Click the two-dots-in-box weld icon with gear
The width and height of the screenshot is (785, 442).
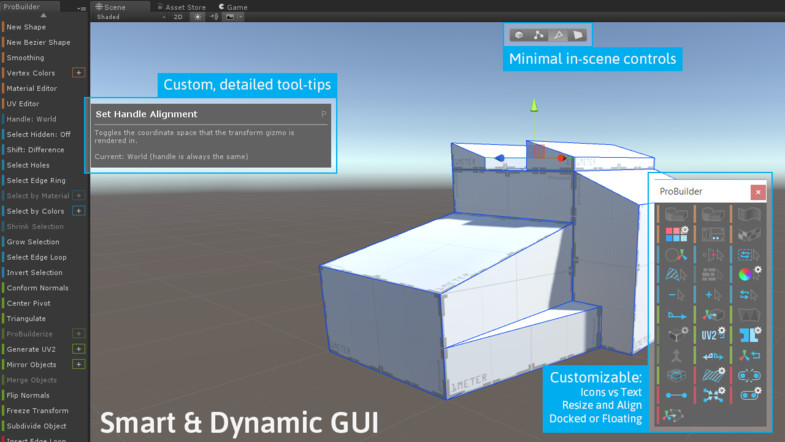click(750, 394)
